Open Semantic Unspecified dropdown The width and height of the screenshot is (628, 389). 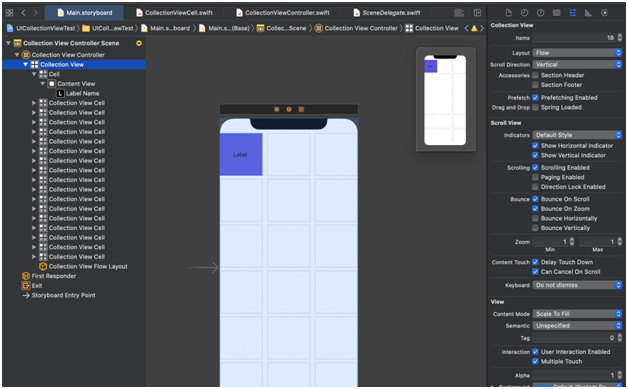click(x=577, y=326)
